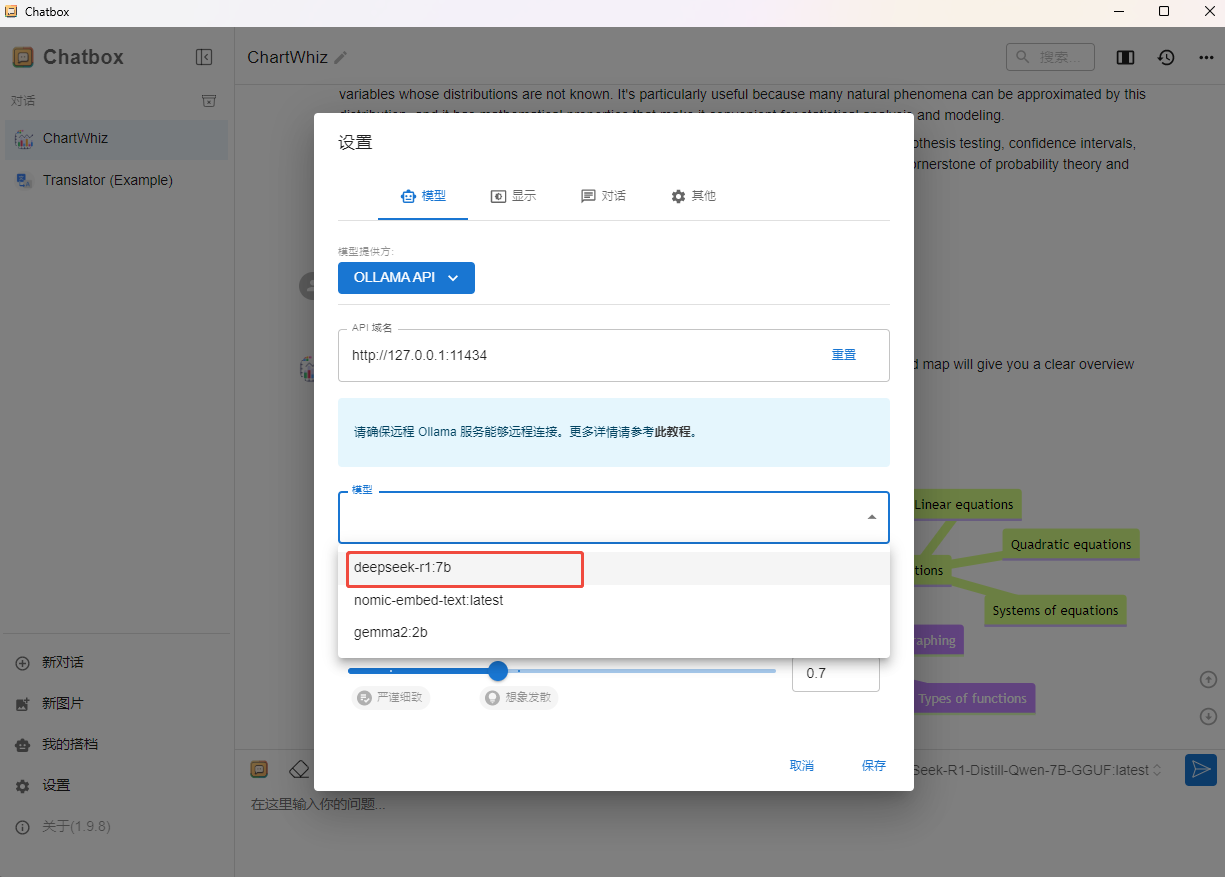Open the 此教程 tutorial link
Viewport: 1225px width, 877px height.
pos(674,432)
